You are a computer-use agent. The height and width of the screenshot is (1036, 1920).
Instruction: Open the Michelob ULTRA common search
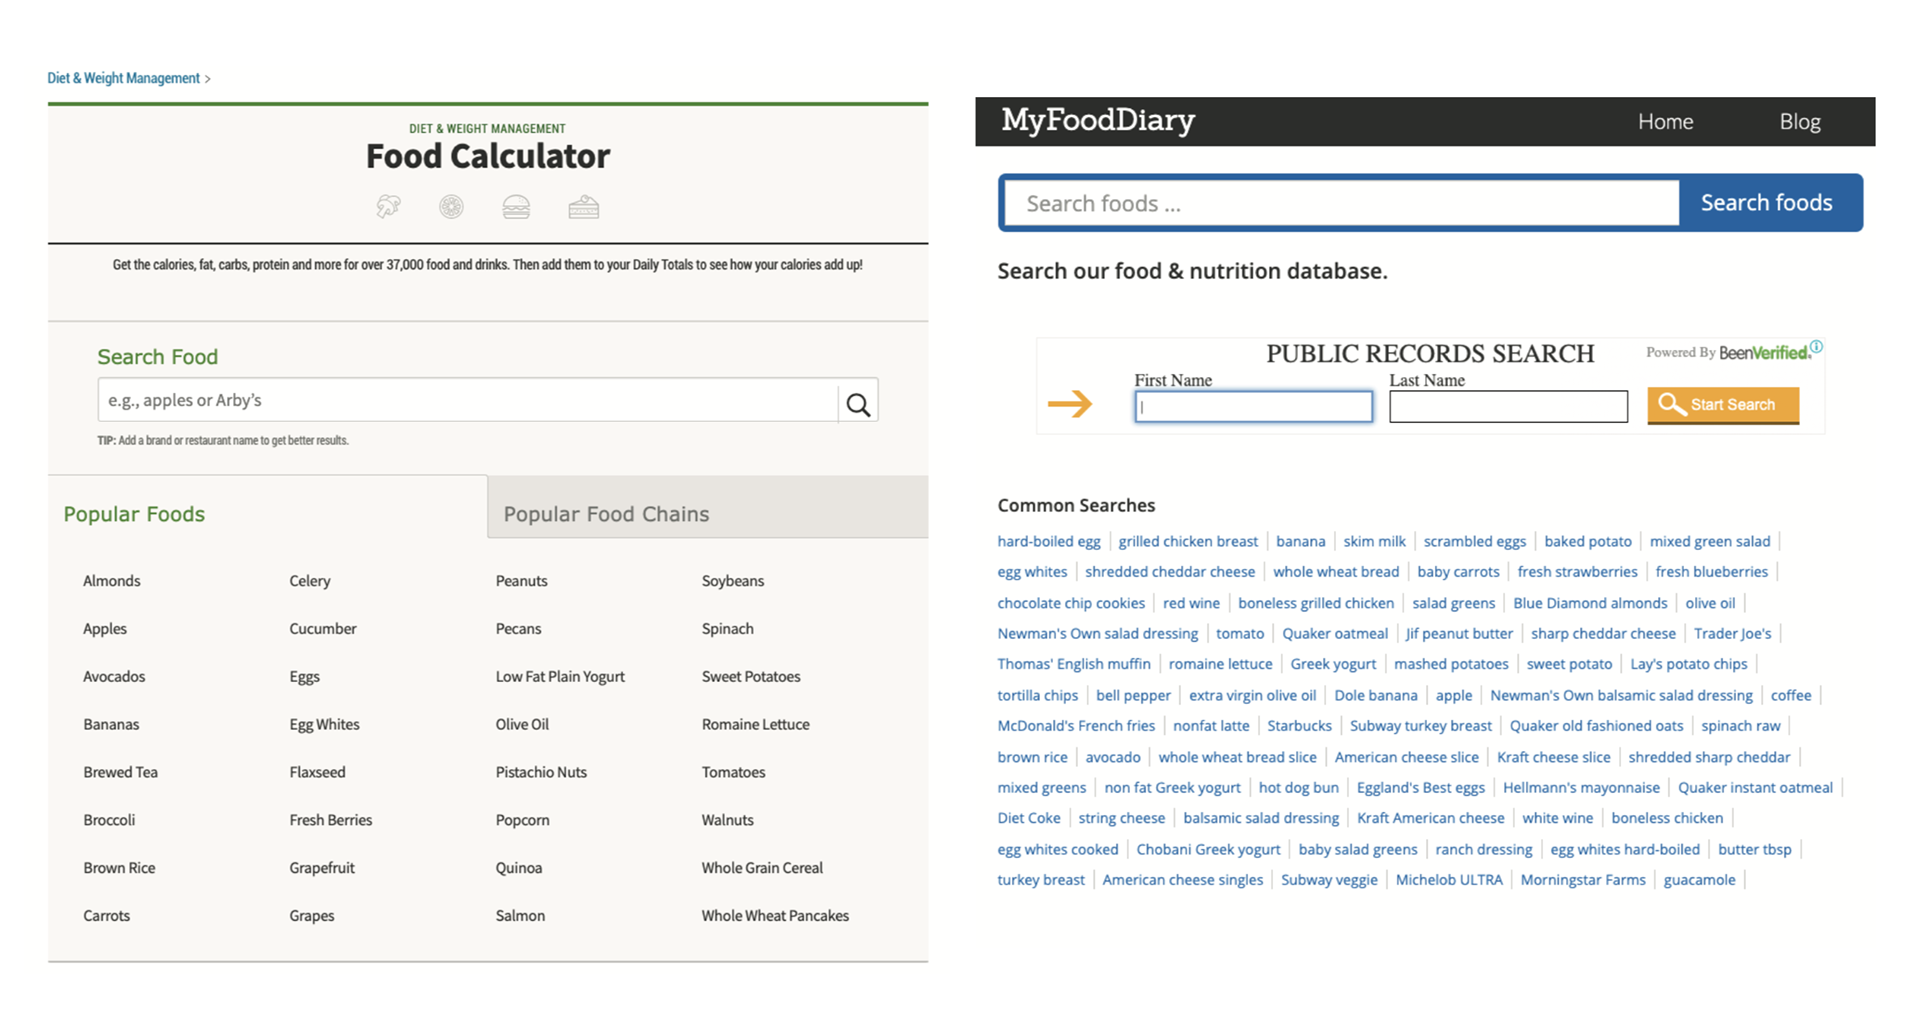click(1448, 880)
